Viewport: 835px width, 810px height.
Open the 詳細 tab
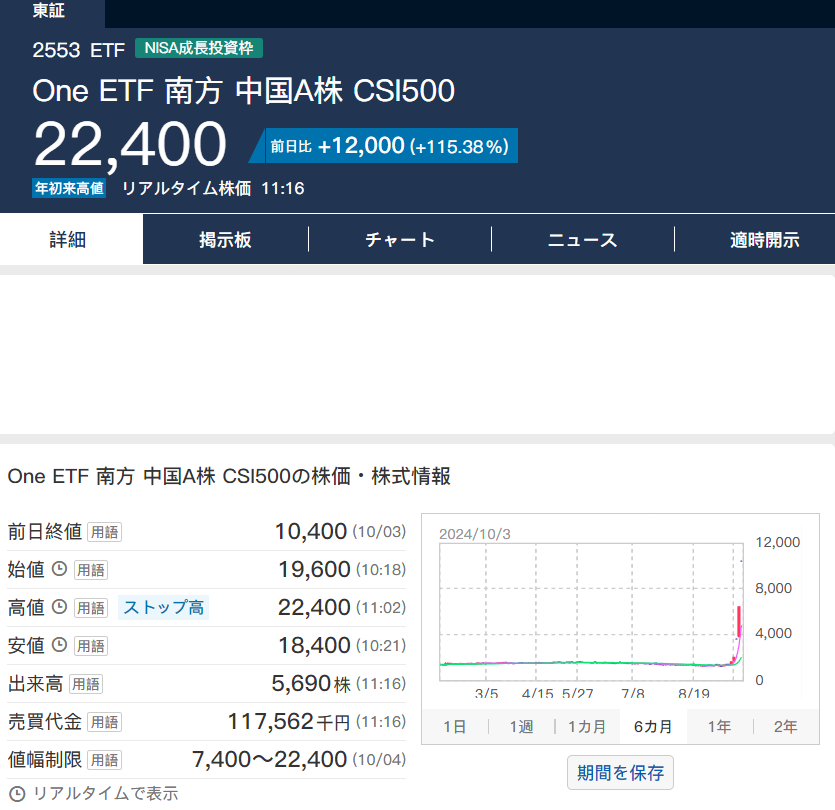[71, 240]
